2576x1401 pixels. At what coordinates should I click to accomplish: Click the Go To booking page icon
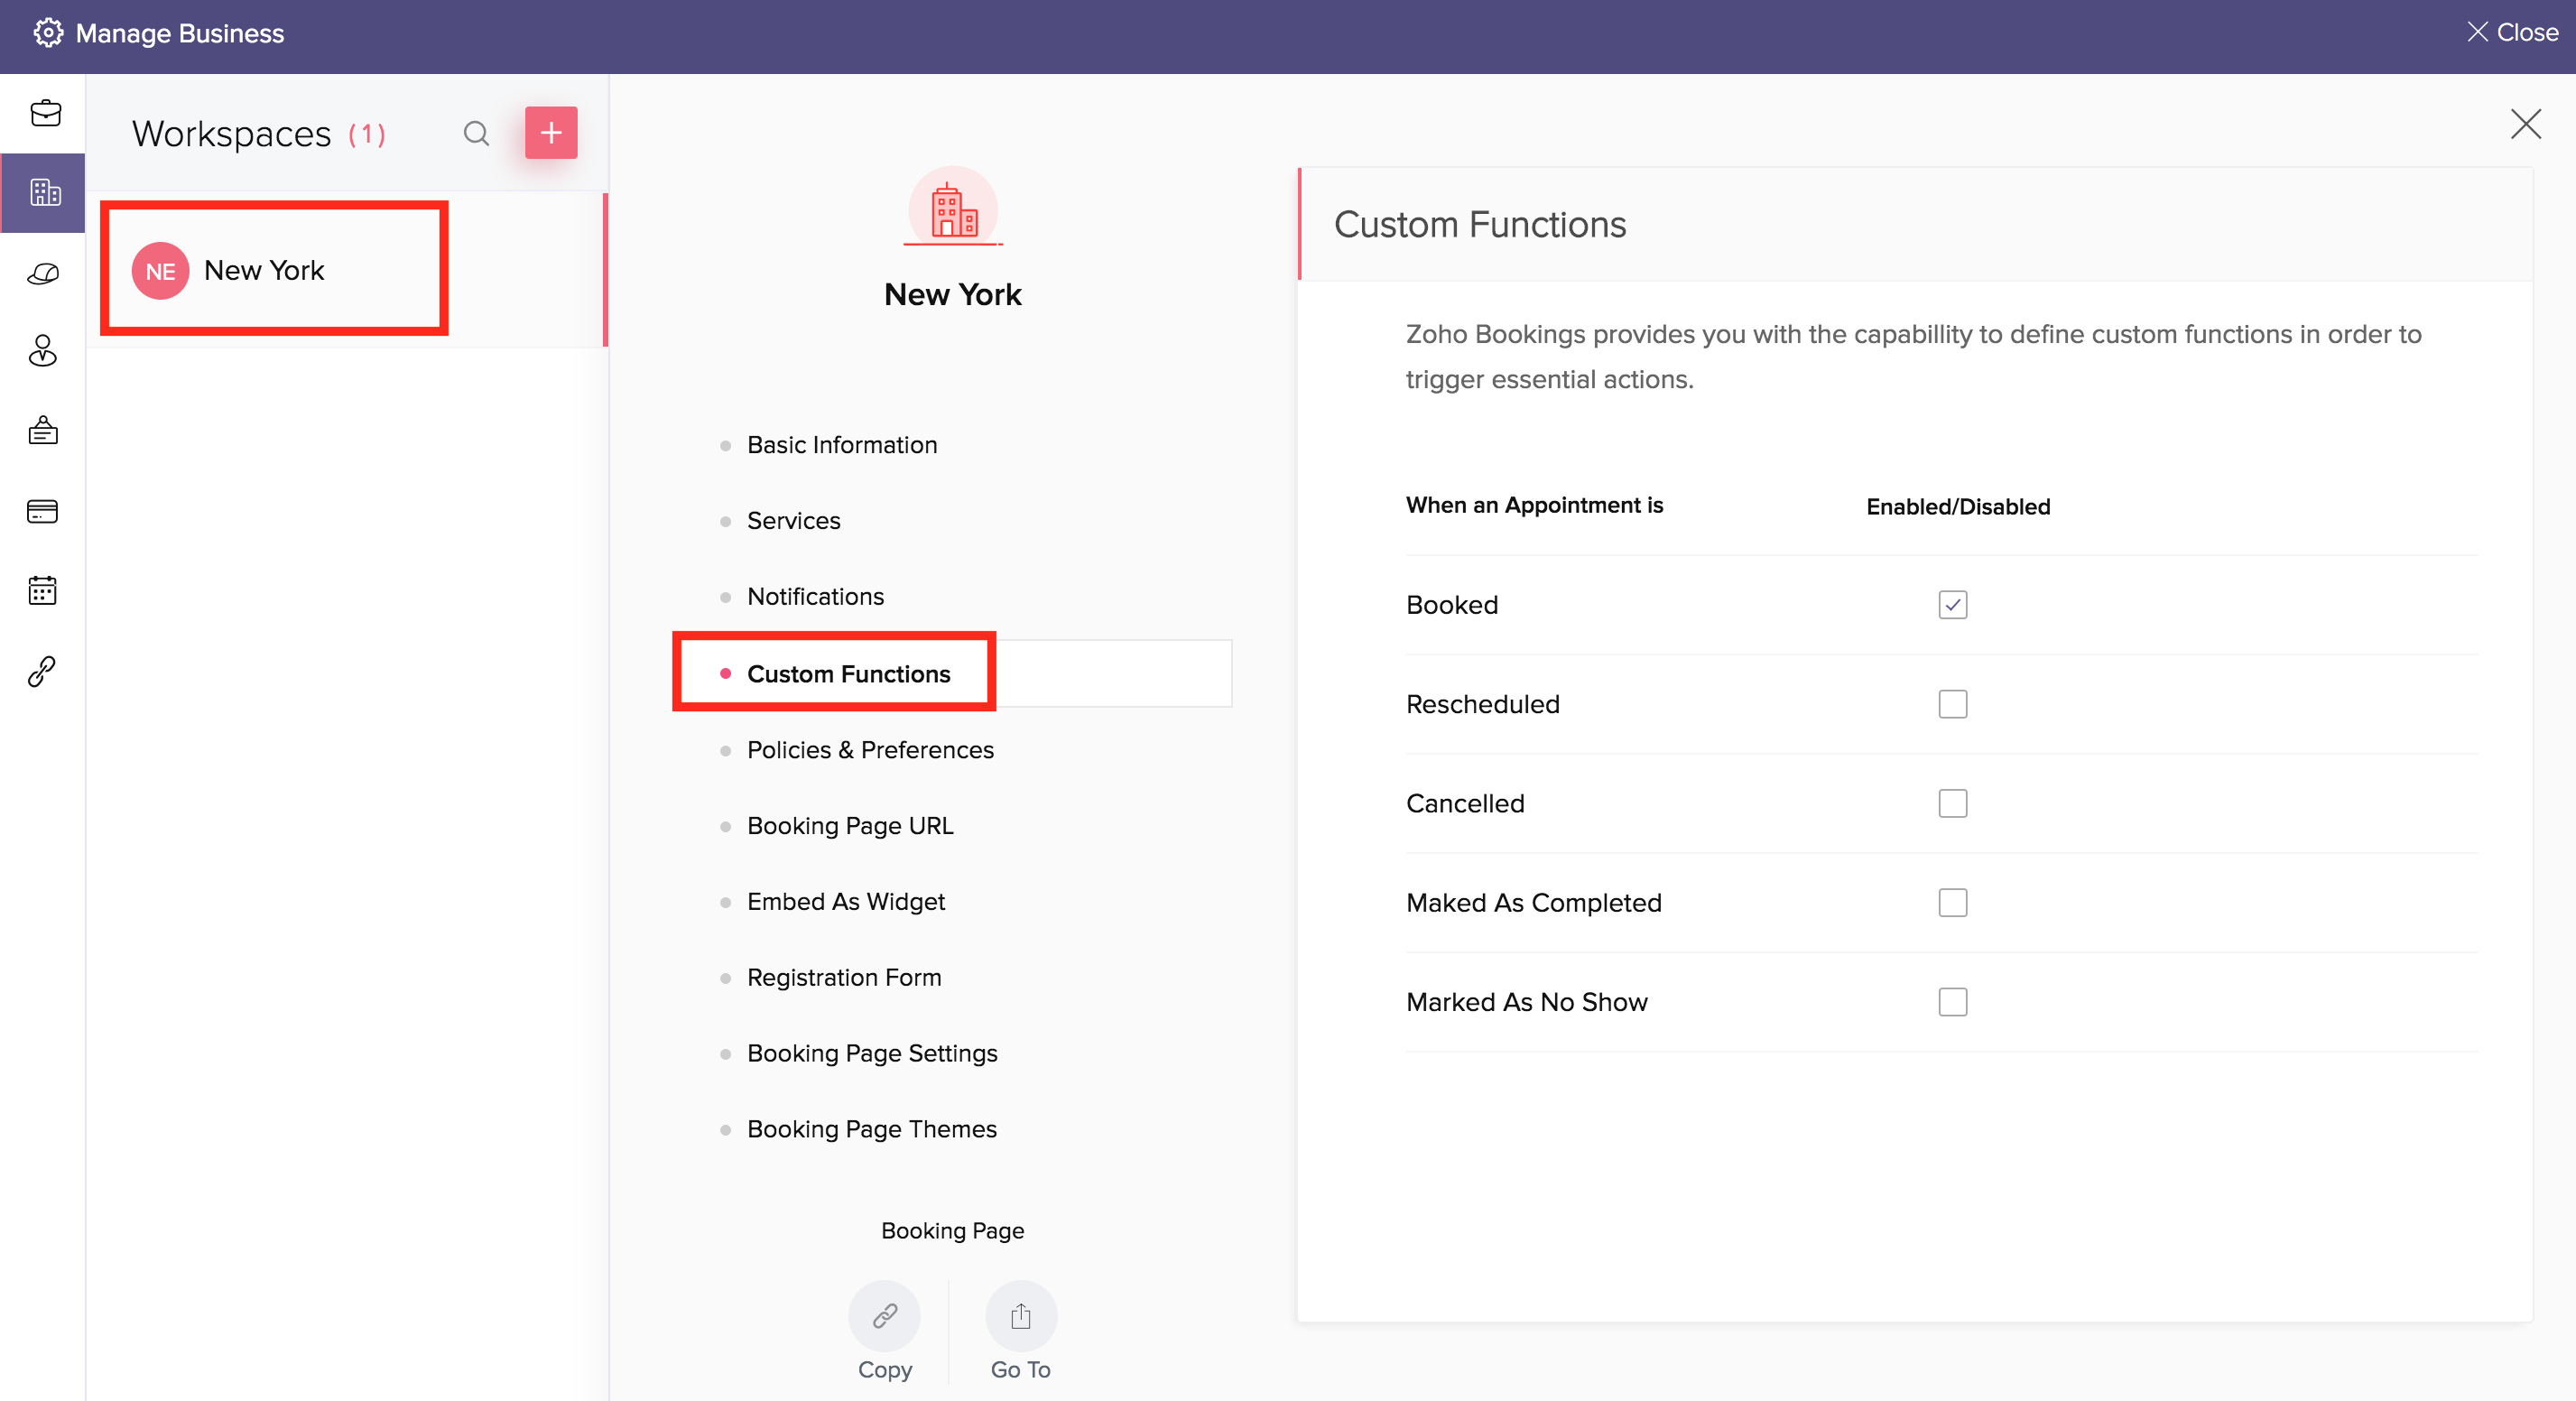[x=1020, y=1315]
